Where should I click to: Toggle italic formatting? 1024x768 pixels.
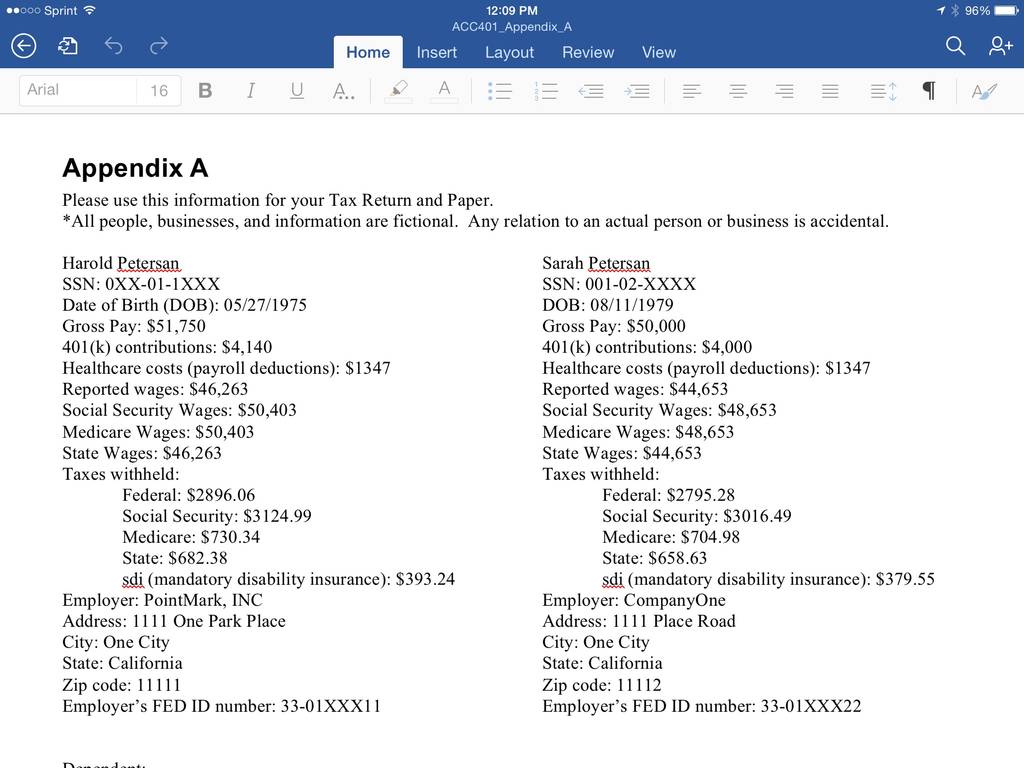(251, 90)
